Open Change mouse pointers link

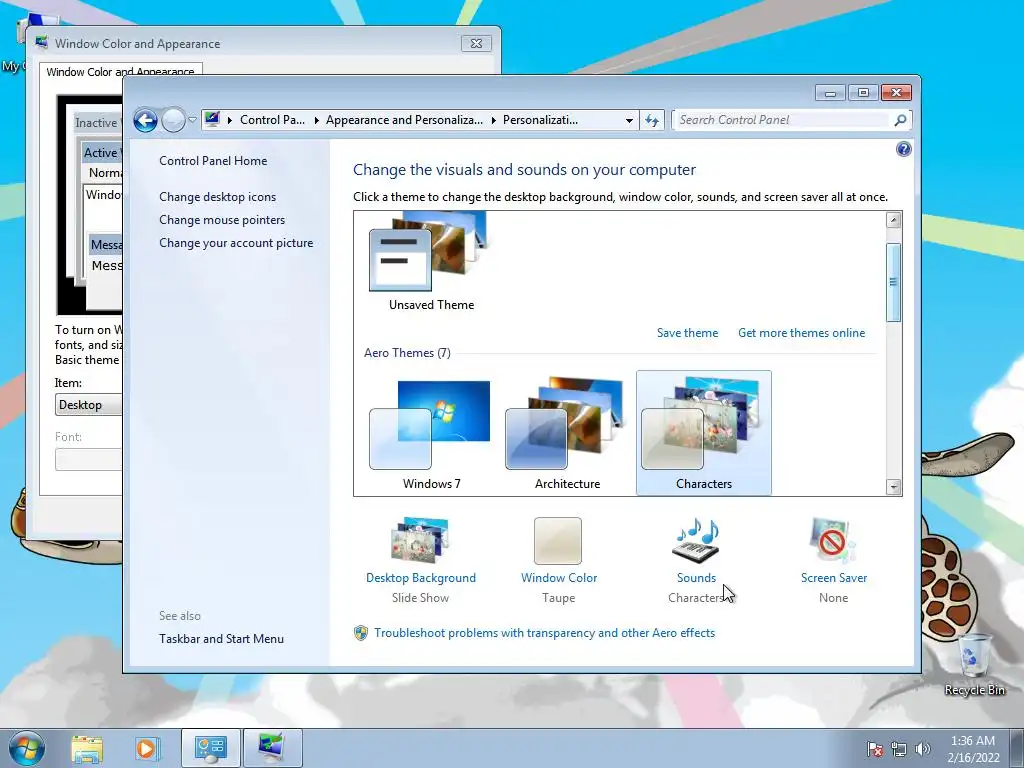coord(222,219)
